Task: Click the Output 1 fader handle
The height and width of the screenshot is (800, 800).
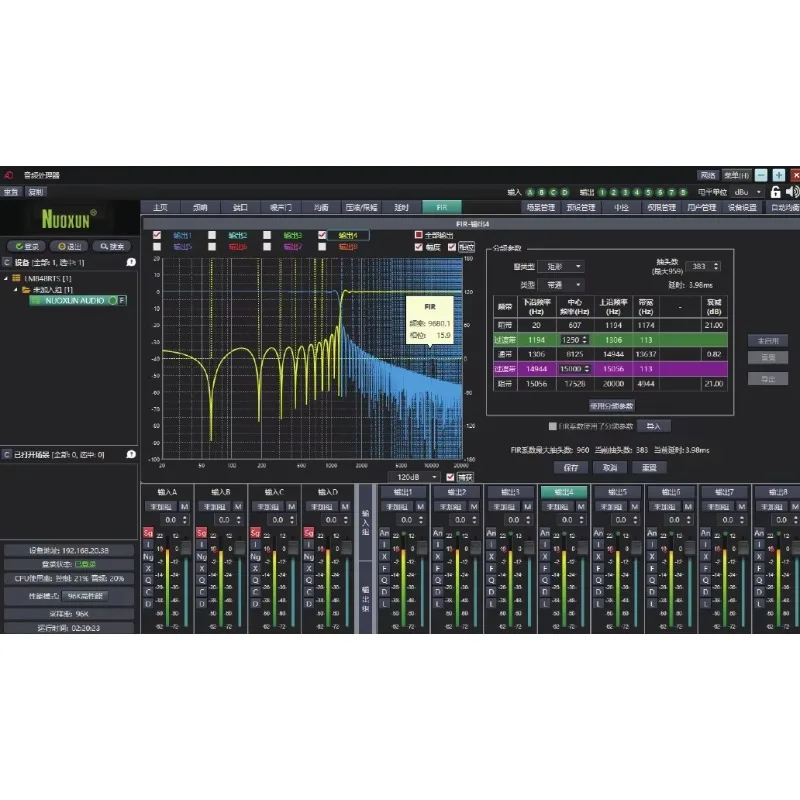Action: coord(422,548)
